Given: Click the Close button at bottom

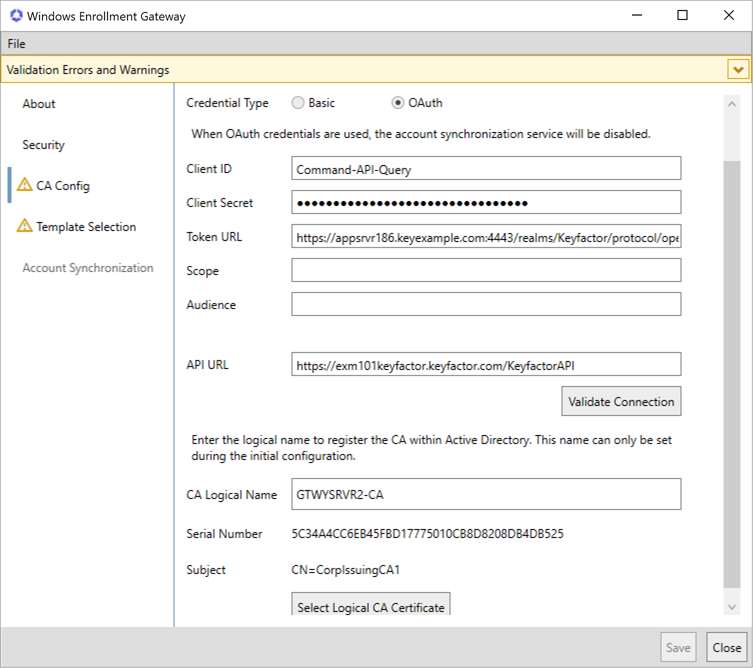Looking at the screenshot, I should (x=727, y=647).
